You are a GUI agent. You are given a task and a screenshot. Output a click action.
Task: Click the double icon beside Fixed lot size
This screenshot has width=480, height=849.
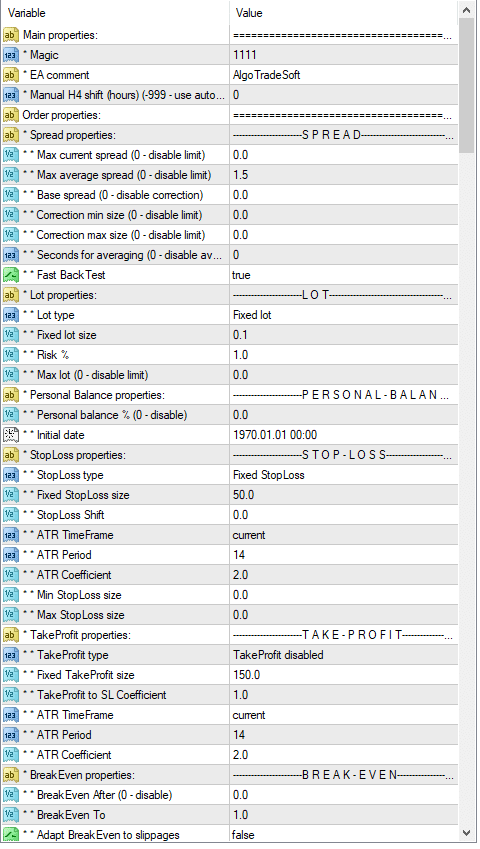[11, 335]
